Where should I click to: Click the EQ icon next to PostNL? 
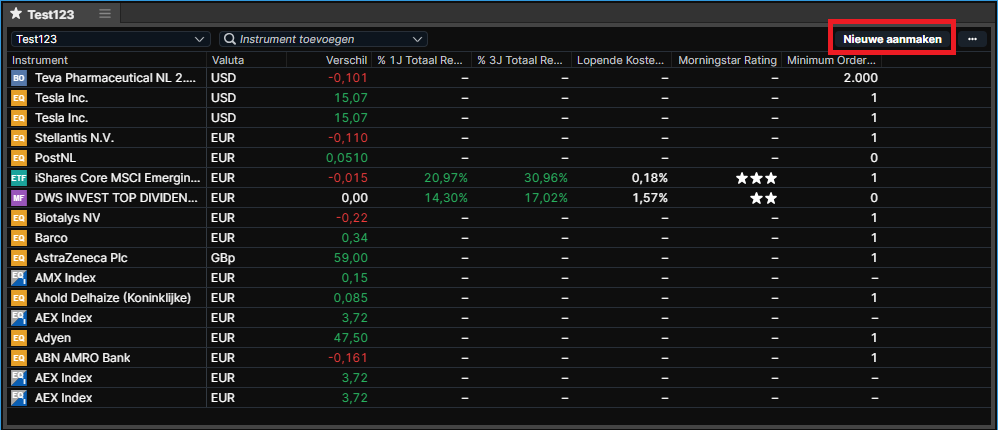point(19,158)
